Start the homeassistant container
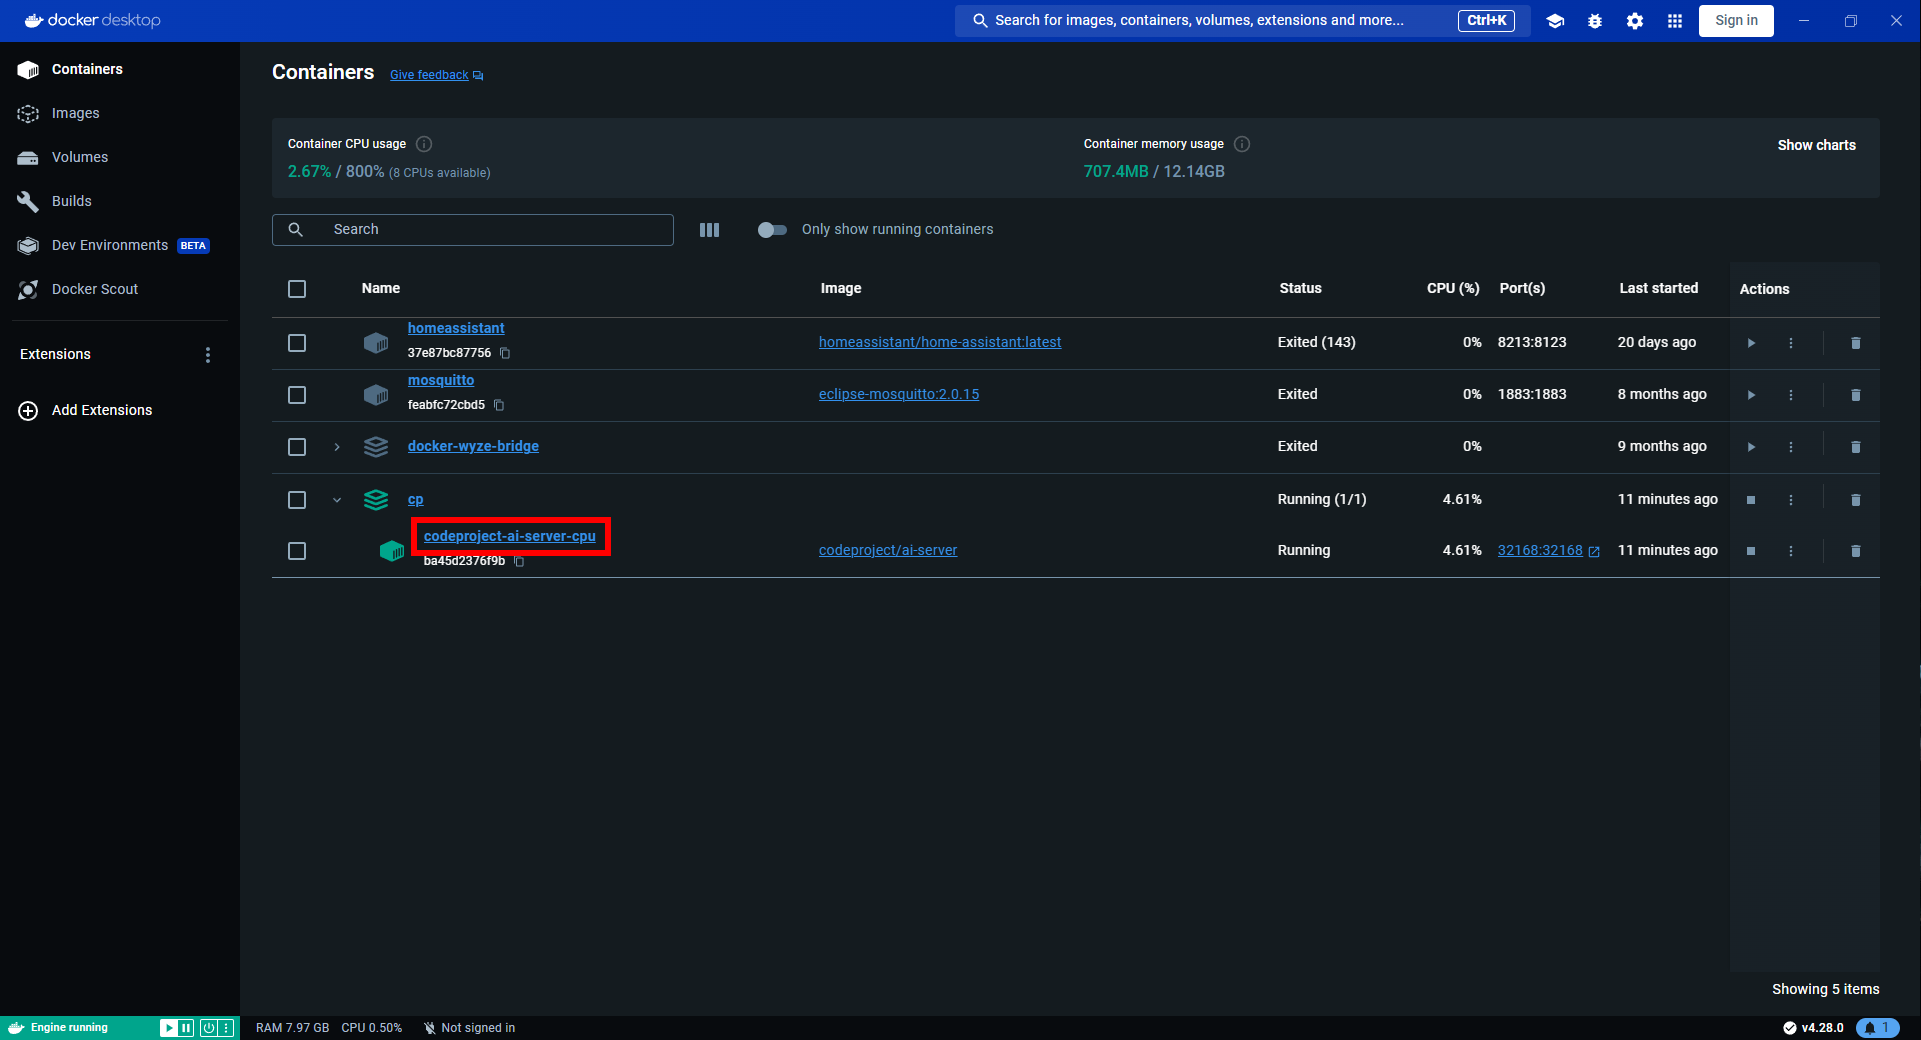1921x1040 pixels. (1751, 343)
